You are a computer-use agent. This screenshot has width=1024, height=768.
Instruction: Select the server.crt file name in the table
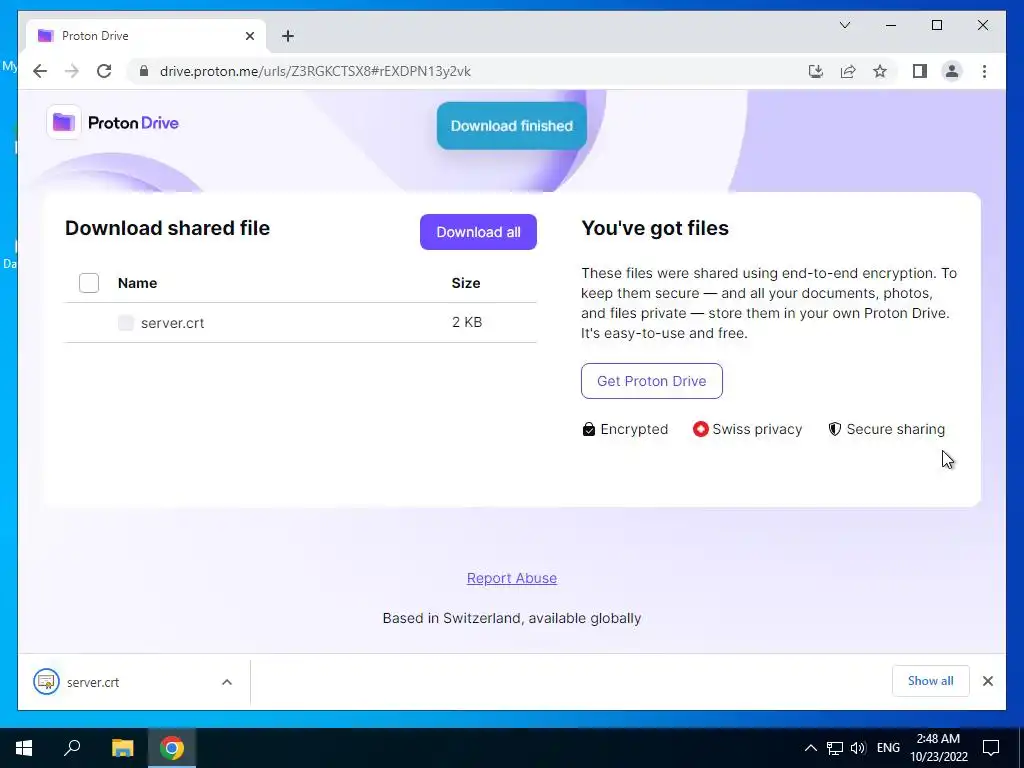click(x=172, y=323)
